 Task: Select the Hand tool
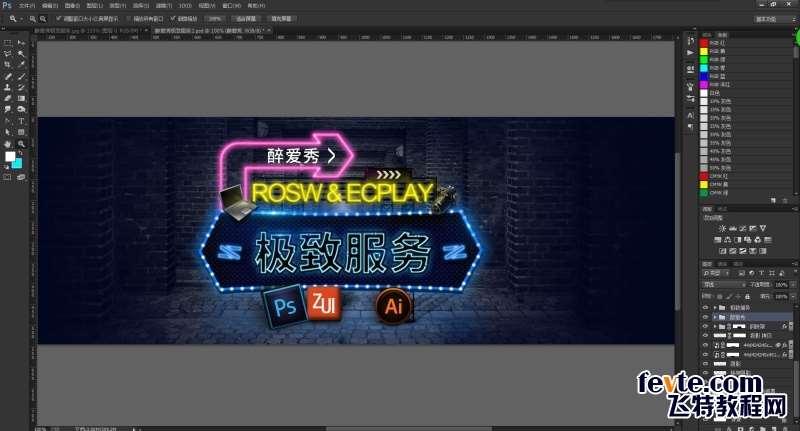click(8, 144)
